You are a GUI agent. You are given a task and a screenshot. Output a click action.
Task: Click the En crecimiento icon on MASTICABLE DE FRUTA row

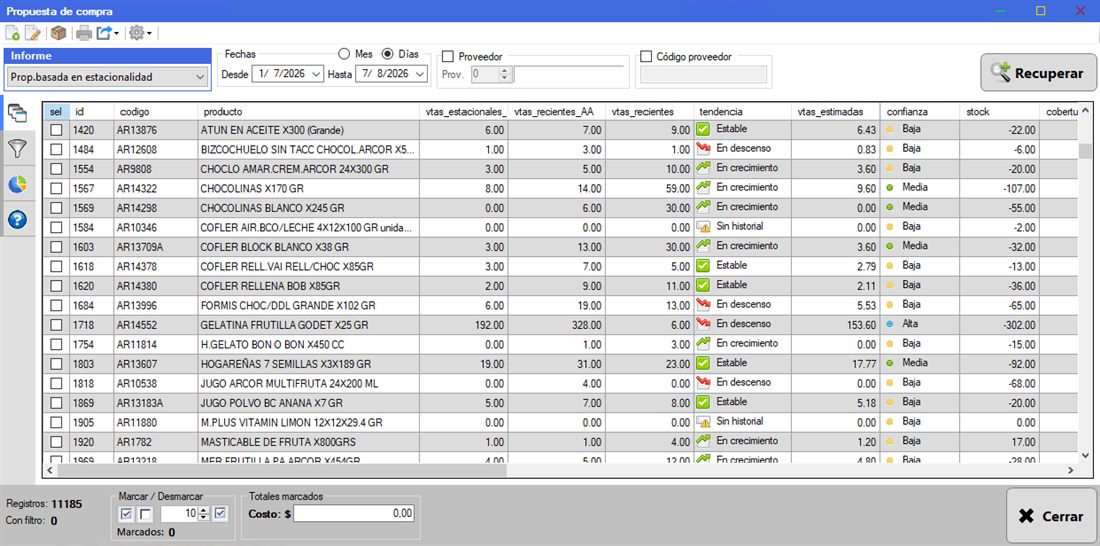tap(703, 441)
